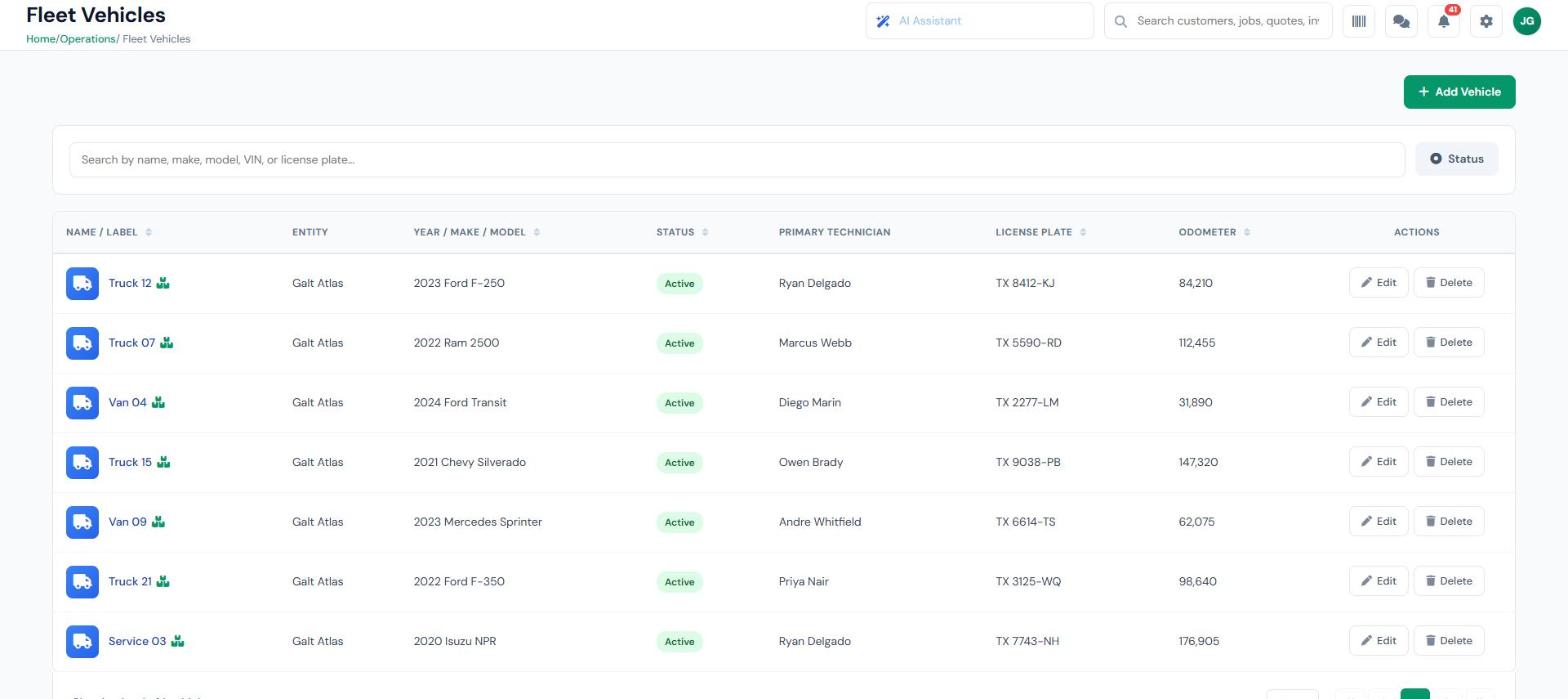The width and height of the screenshot is (1568, 699).
Task: Click the blue truck icon for Truck 12
Action: click(x=82, y=283)
